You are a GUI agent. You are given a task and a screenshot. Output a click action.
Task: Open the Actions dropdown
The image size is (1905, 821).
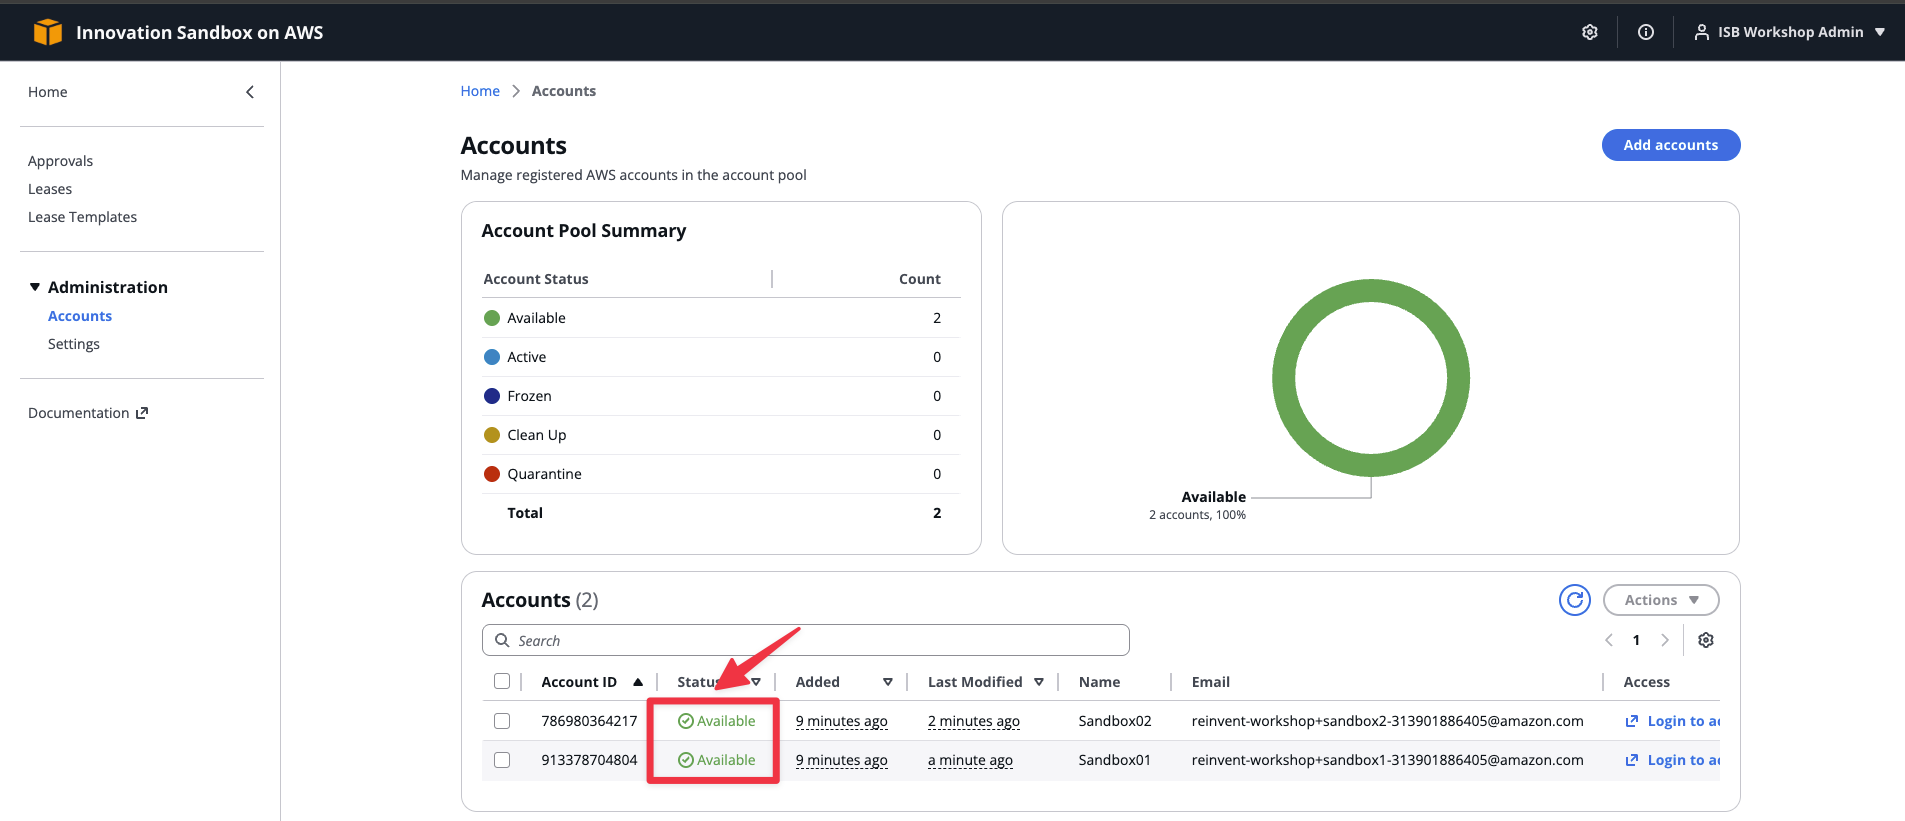coord(1660,600)
